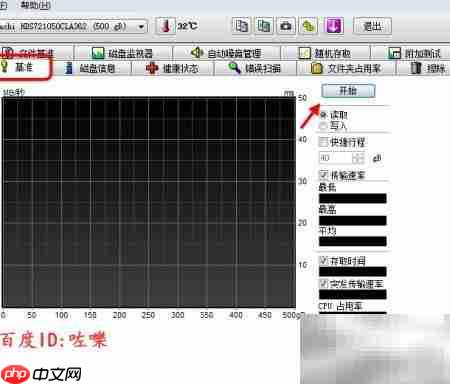Enable the 快捷行程 short stroke checkbox
The height and width of the screenshot is (384, 450).
click(323, 142)
